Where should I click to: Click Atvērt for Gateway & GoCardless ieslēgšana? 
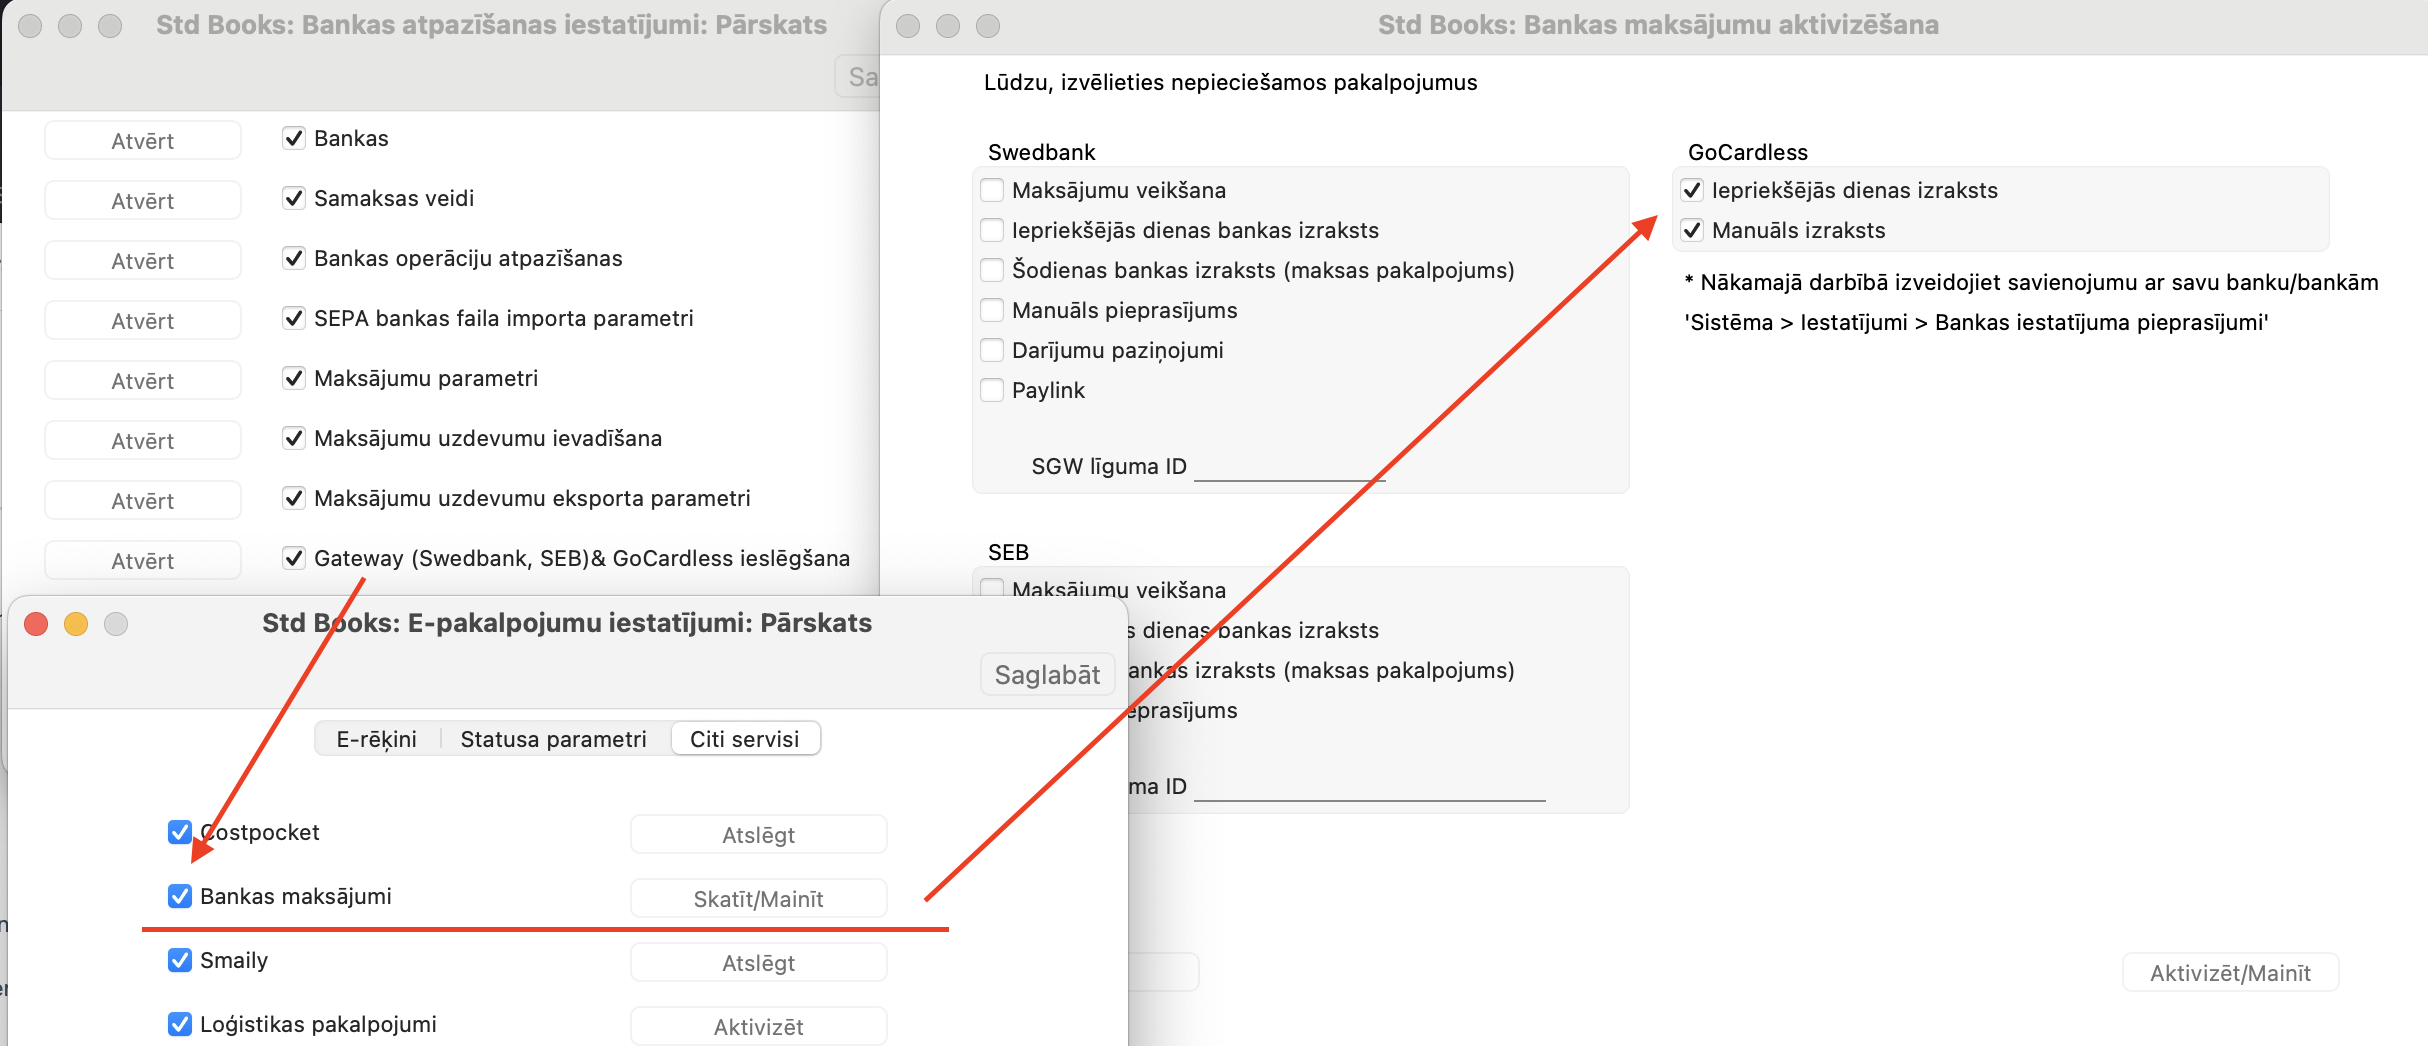(143, 561)
